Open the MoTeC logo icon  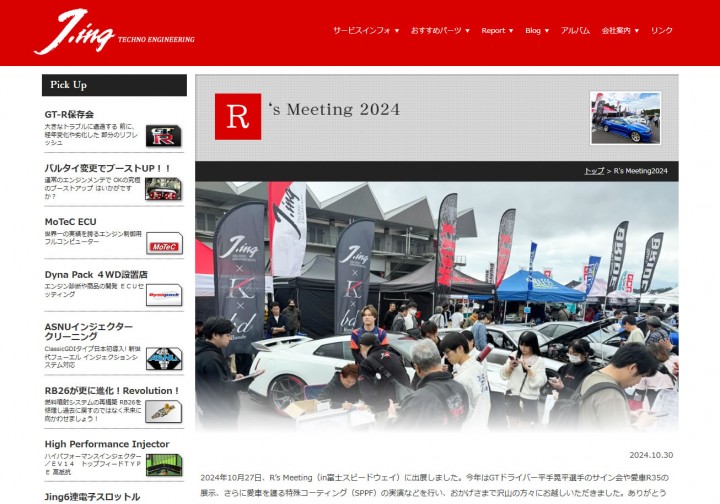(x=164, y=243)
